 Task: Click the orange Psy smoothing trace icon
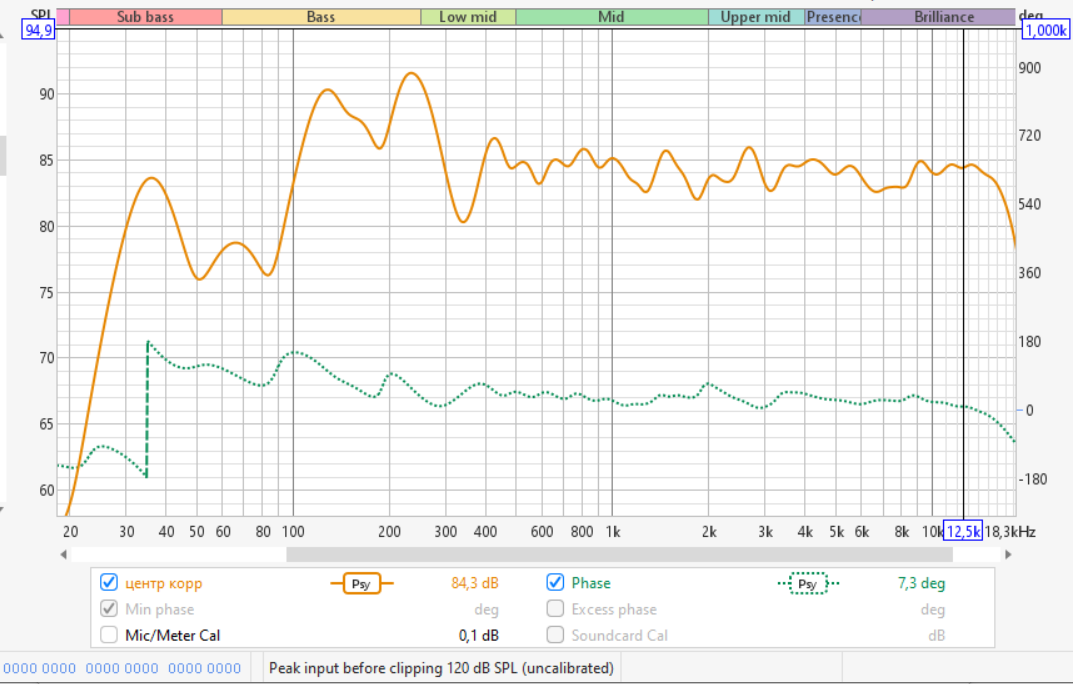[362, 584]
